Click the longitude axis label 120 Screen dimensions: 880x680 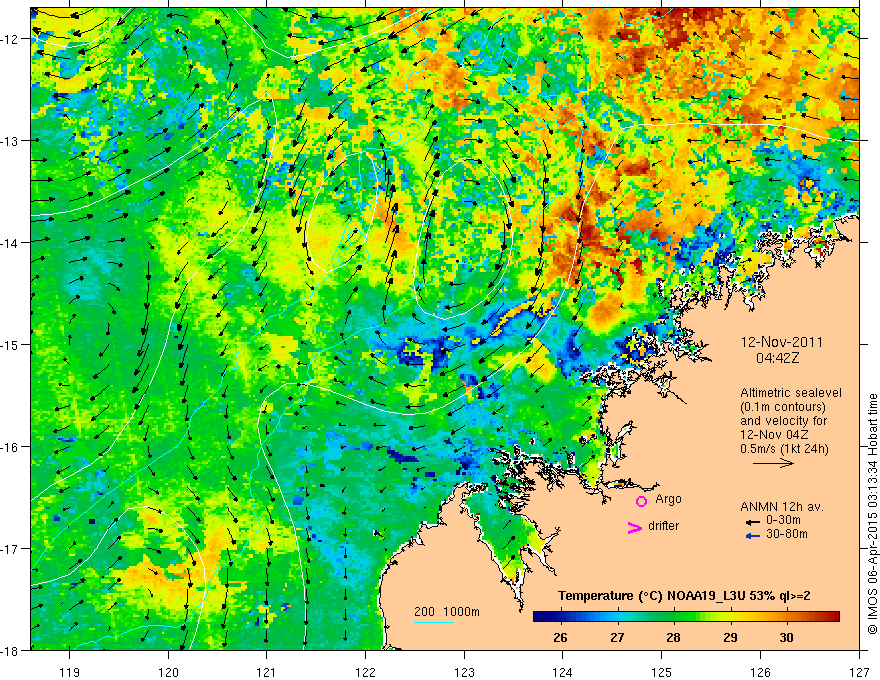click(x=168, y=672)
